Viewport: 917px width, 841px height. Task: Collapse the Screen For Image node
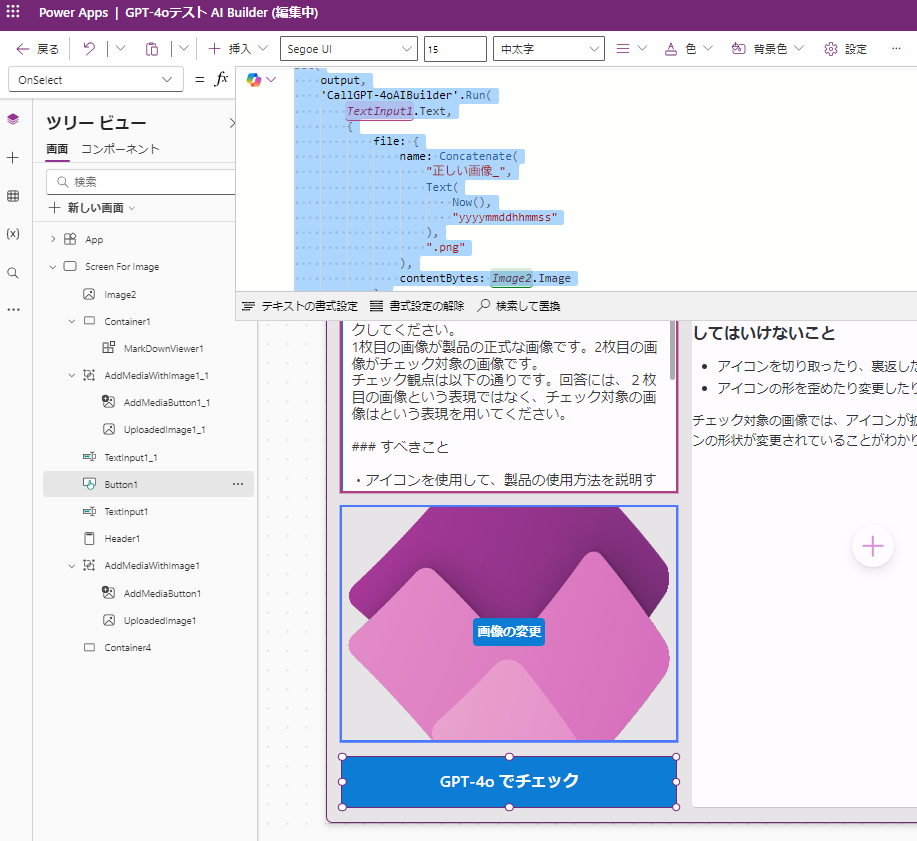coord(53,267)
